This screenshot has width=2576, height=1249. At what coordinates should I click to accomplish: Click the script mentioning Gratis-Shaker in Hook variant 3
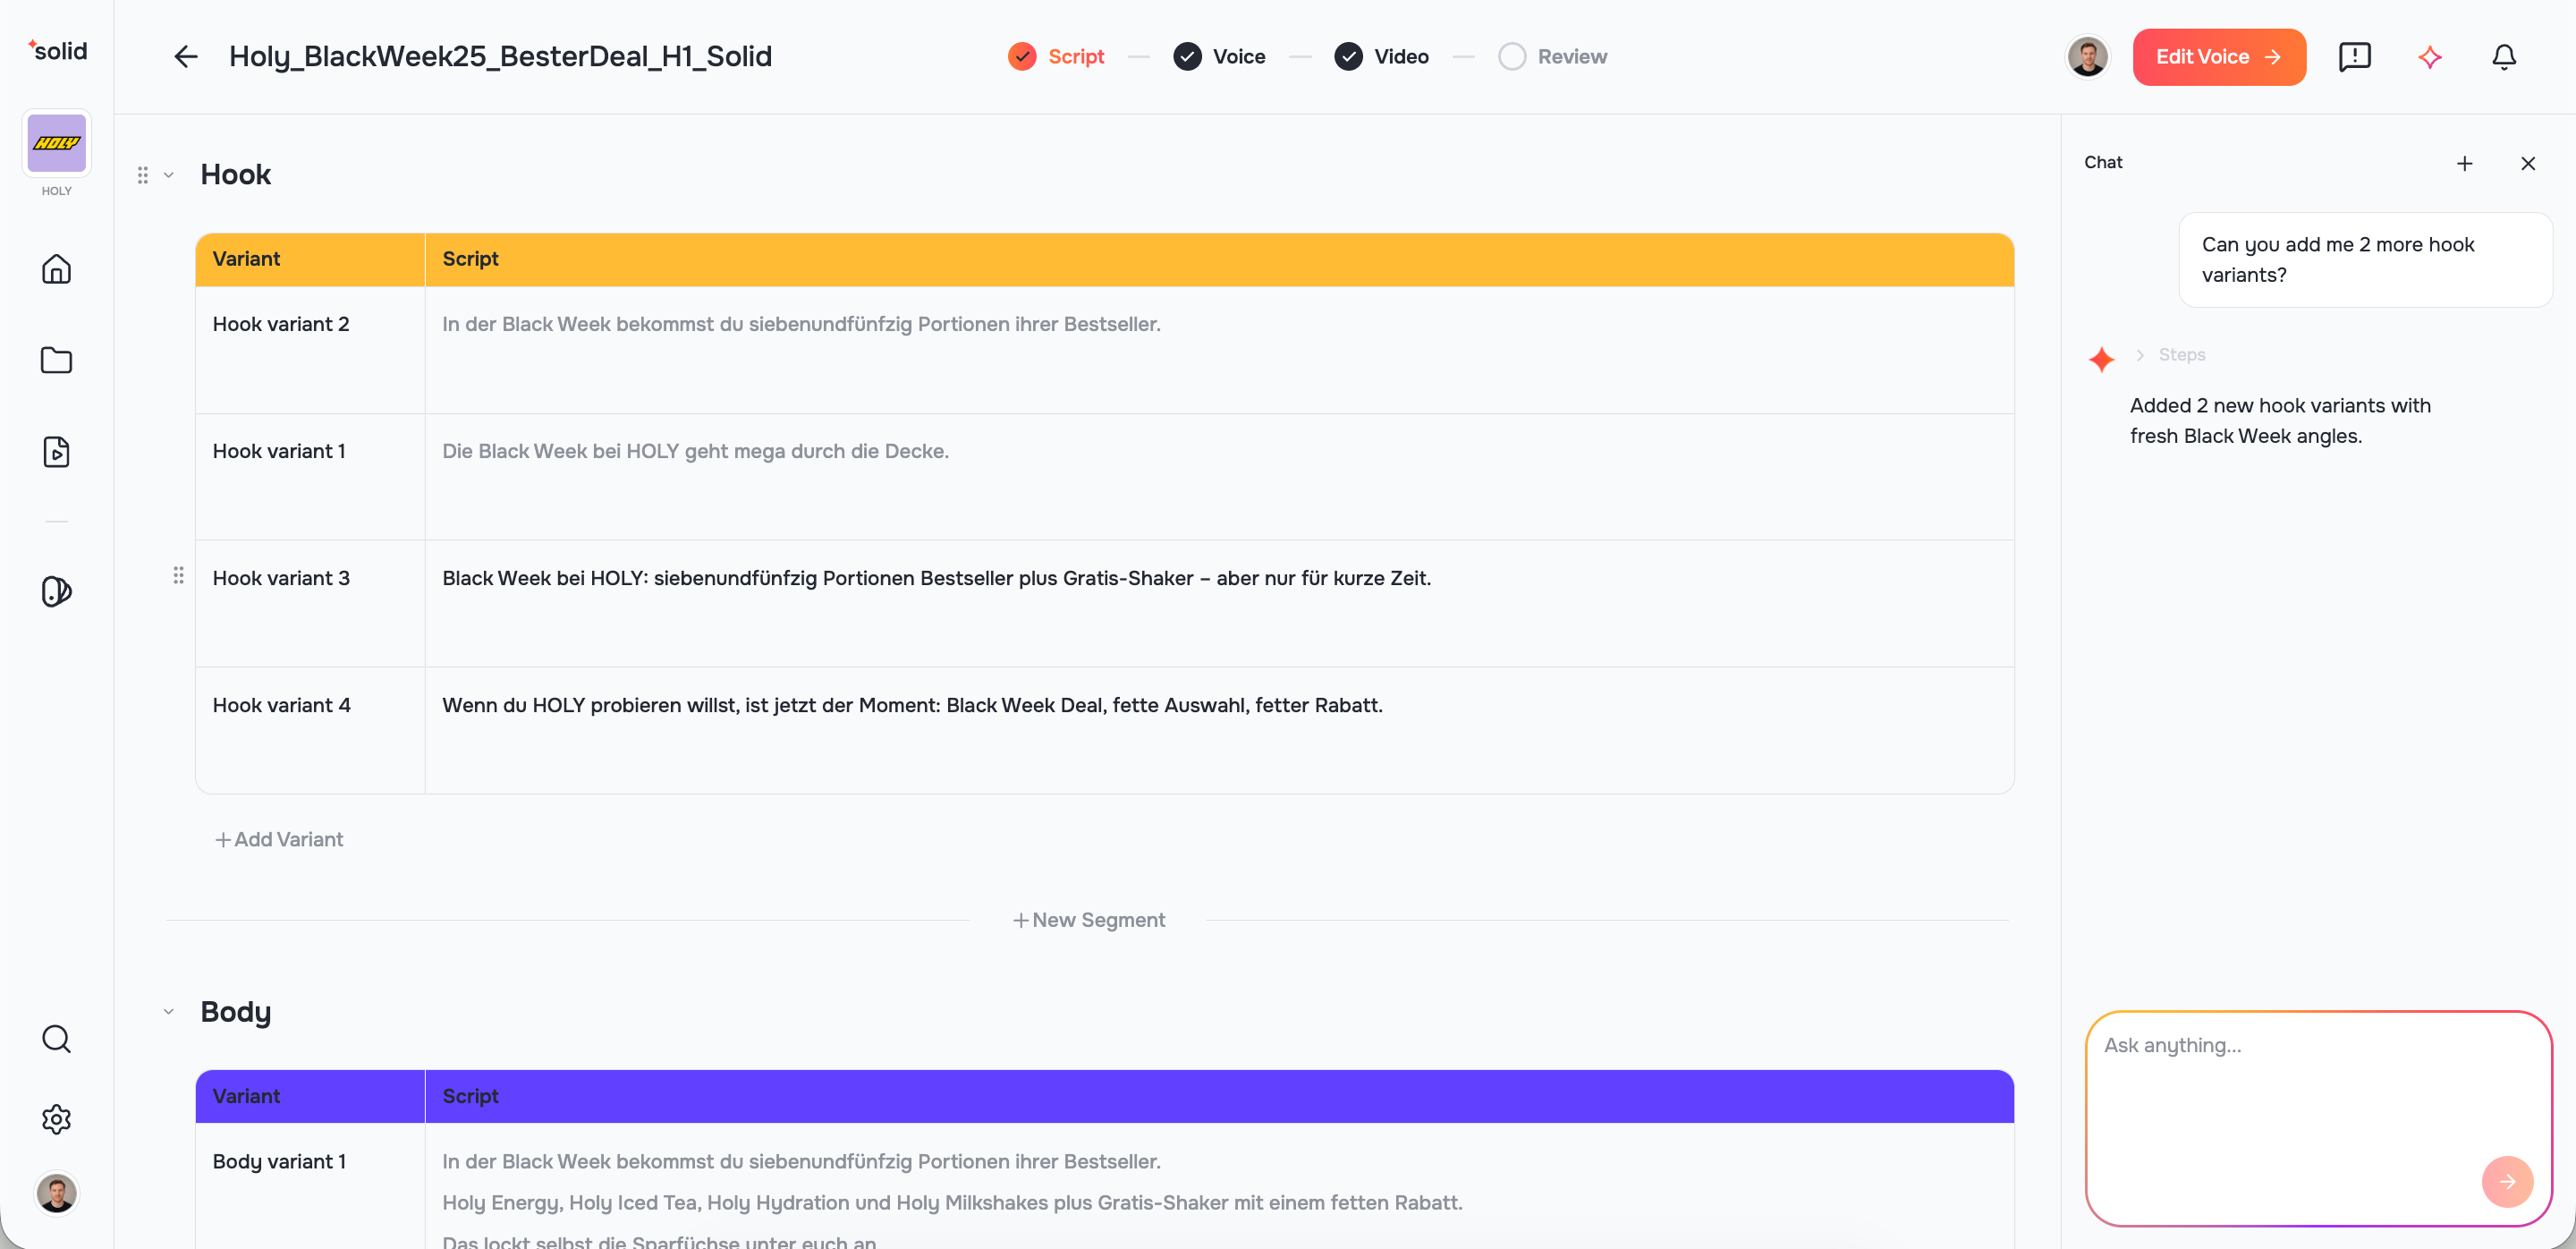936,578
